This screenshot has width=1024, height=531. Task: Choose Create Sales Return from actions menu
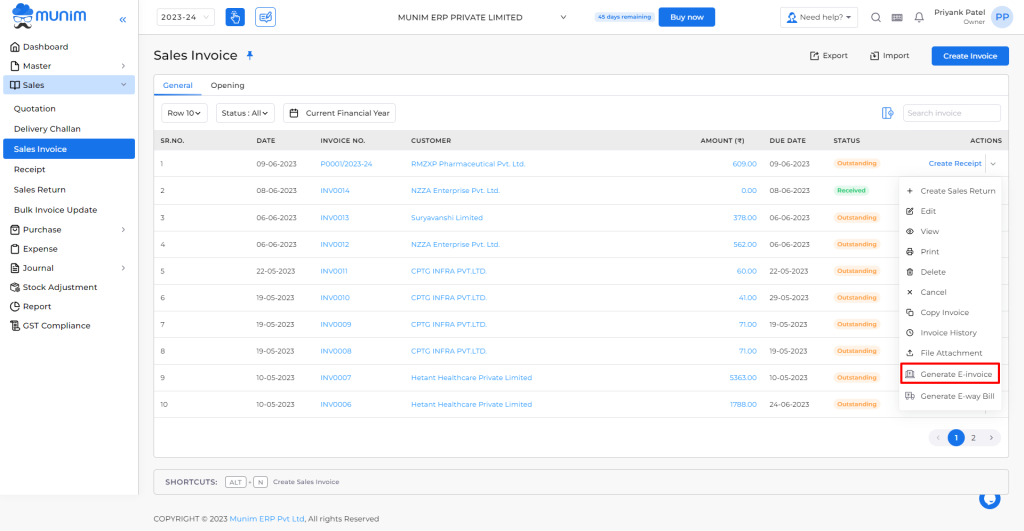pos(950,191)
